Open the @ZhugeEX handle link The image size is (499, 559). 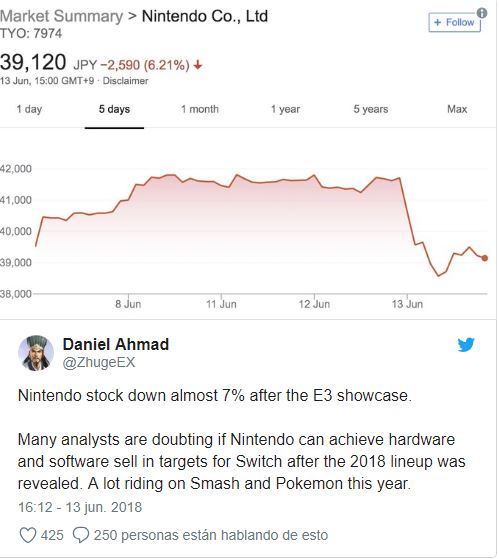[99, 362]
